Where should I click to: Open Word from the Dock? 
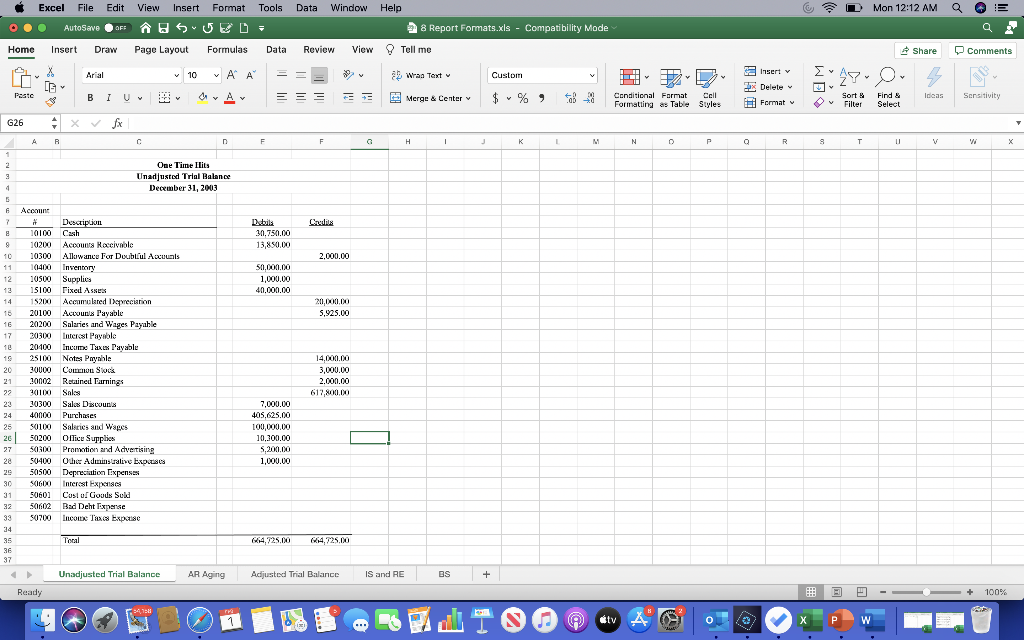(871, 620)
